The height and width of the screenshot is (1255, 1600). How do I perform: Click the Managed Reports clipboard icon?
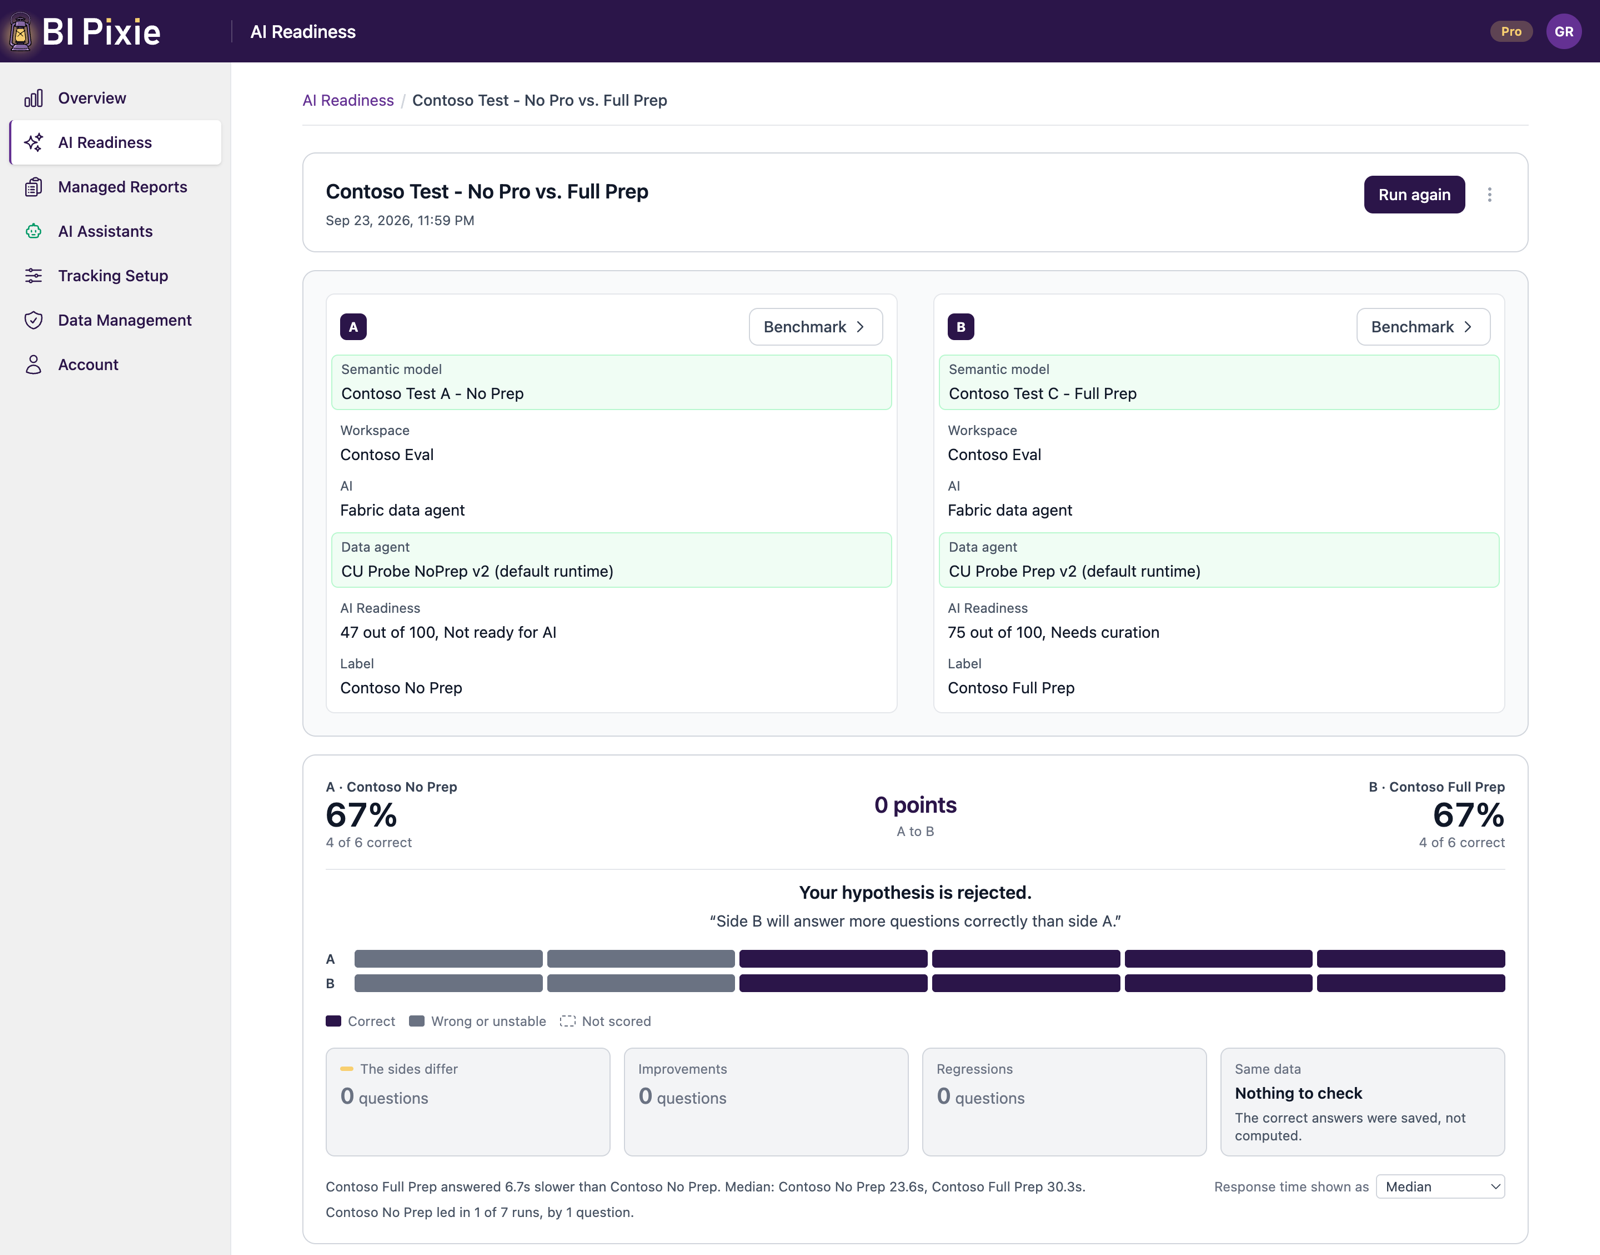tap(34, 187)
